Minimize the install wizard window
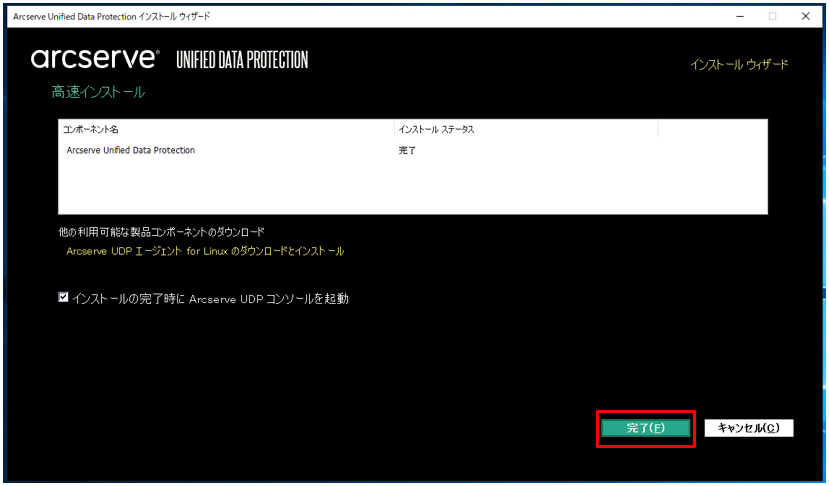This screenshot has width=829, height=486. pyautogui.click(x=739, y=16)
